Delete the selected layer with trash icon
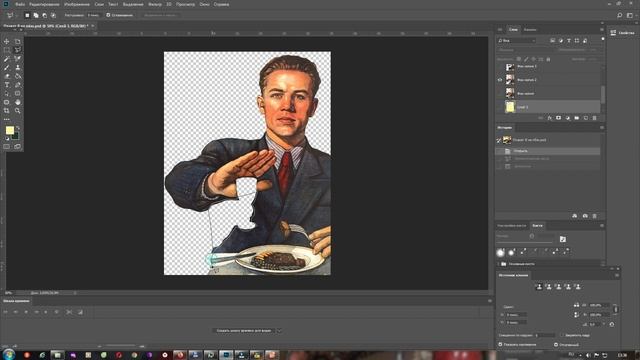The image size is (640, 360). [x=594, y=118]
